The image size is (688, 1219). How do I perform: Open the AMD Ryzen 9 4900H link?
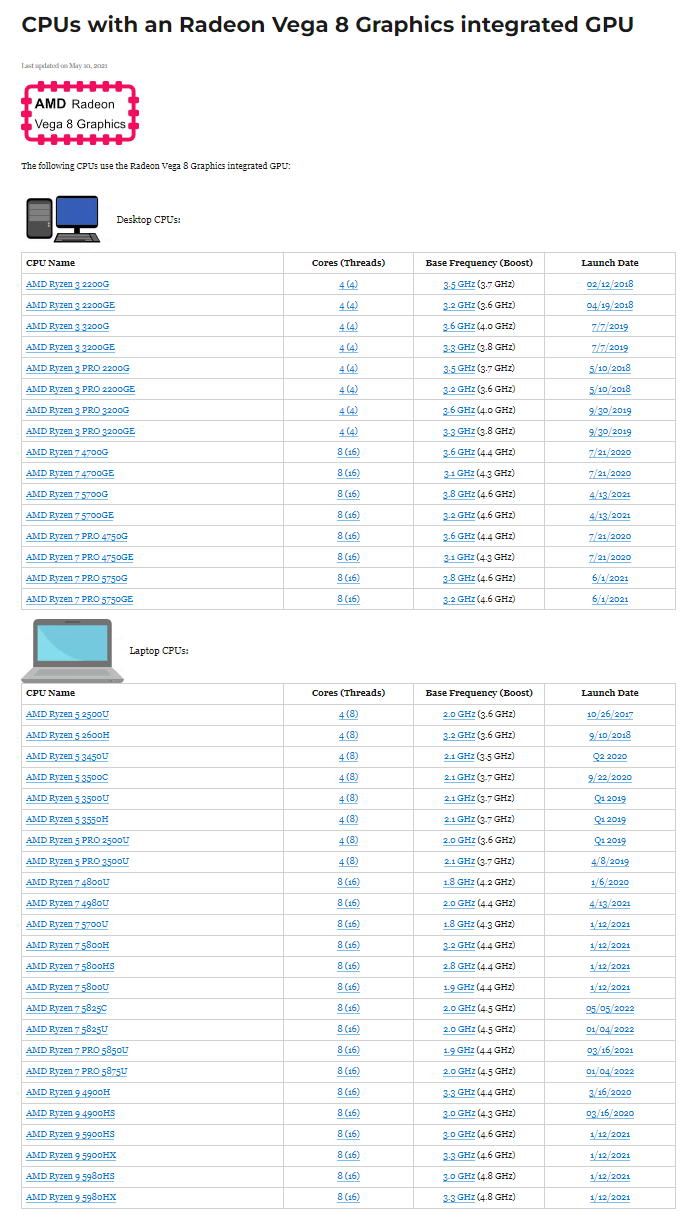click(67, 1093)
